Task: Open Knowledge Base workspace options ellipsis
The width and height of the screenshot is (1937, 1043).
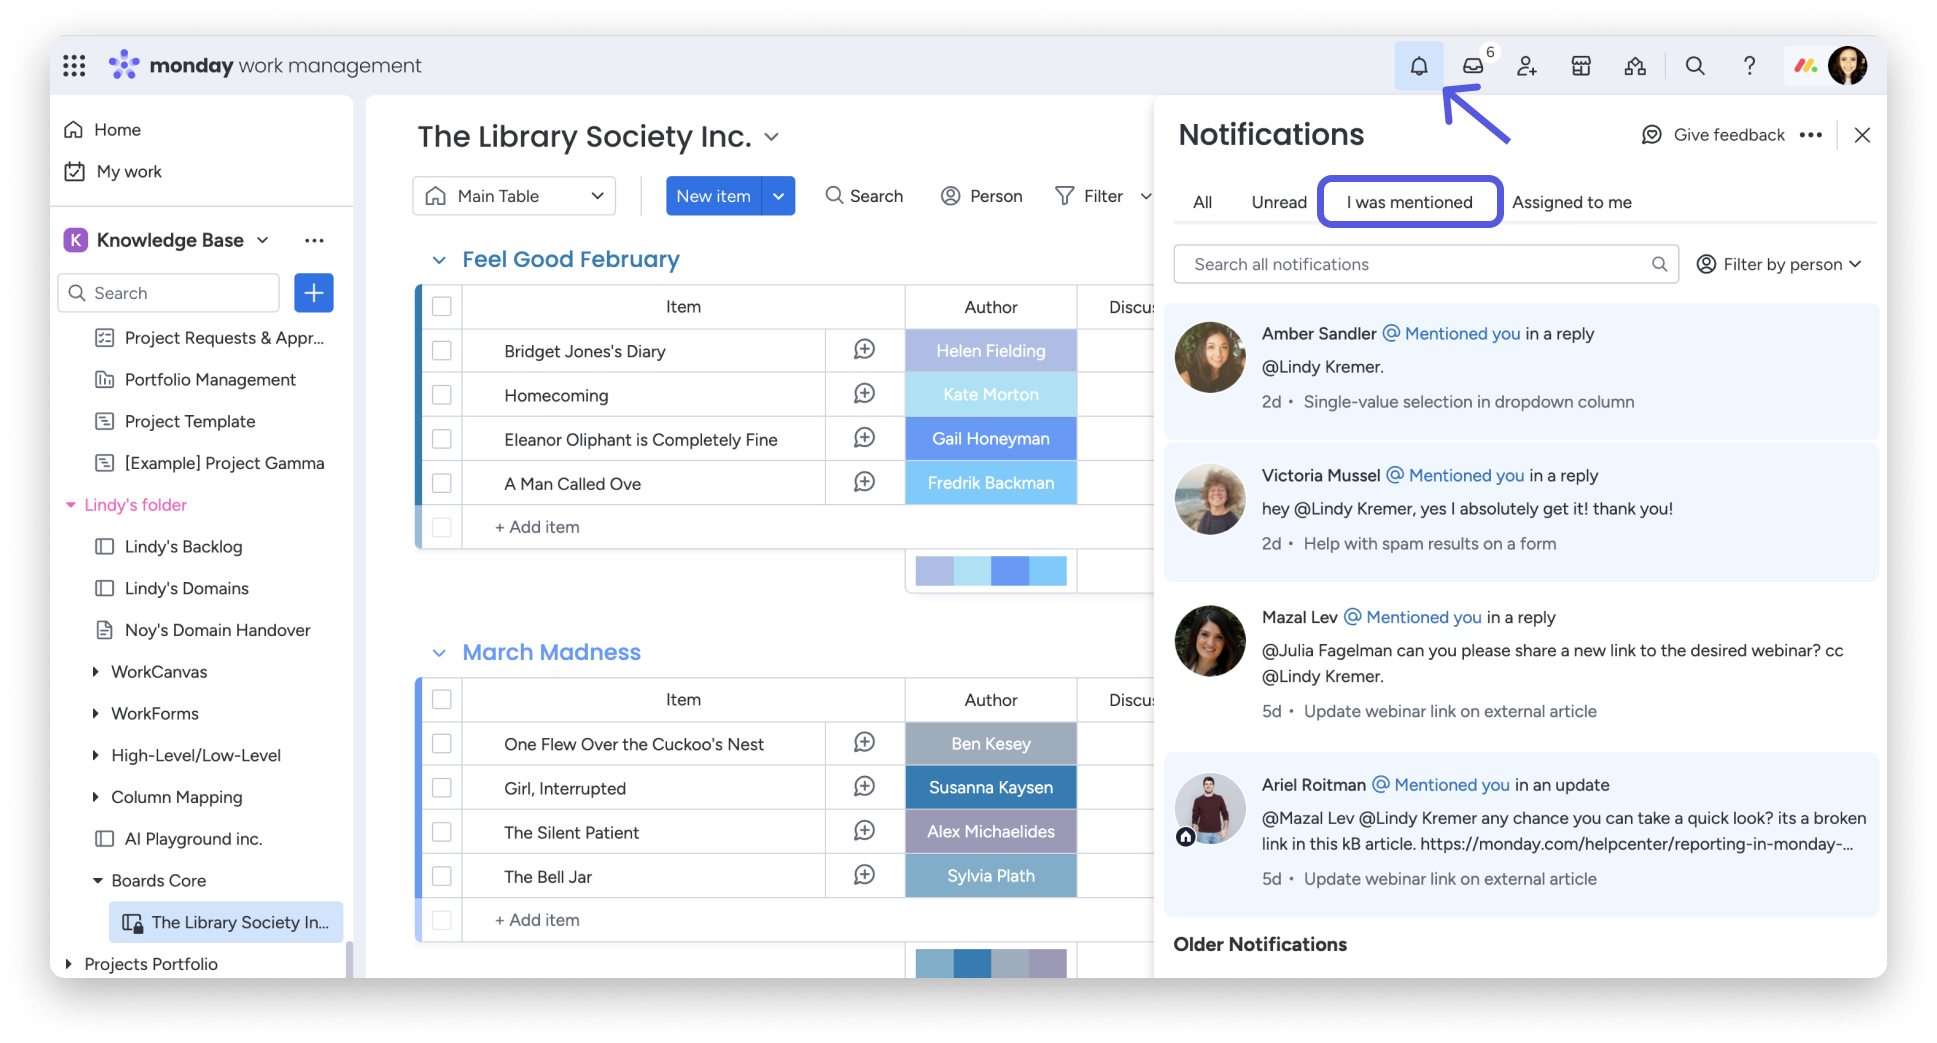Action: click(314, 240)
